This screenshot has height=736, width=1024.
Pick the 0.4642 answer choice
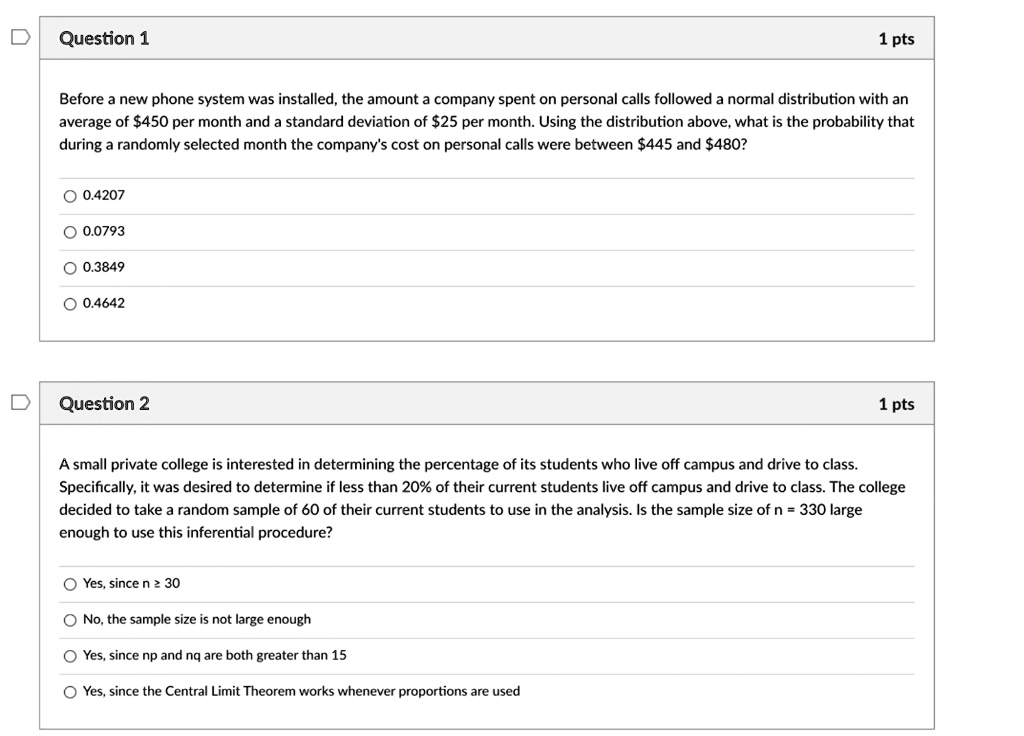[x=69, y=304]
